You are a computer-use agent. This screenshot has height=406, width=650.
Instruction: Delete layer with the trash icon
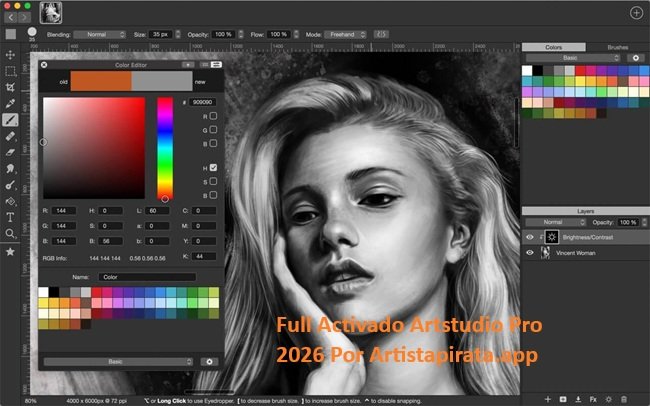pos(623,399)
